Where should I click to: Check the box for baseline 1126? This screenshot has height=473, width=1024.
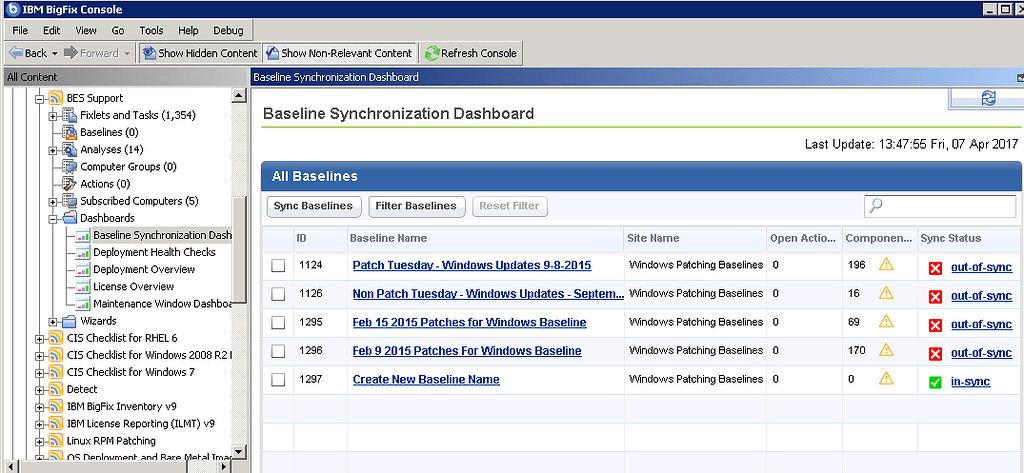[x=278, y=294]
